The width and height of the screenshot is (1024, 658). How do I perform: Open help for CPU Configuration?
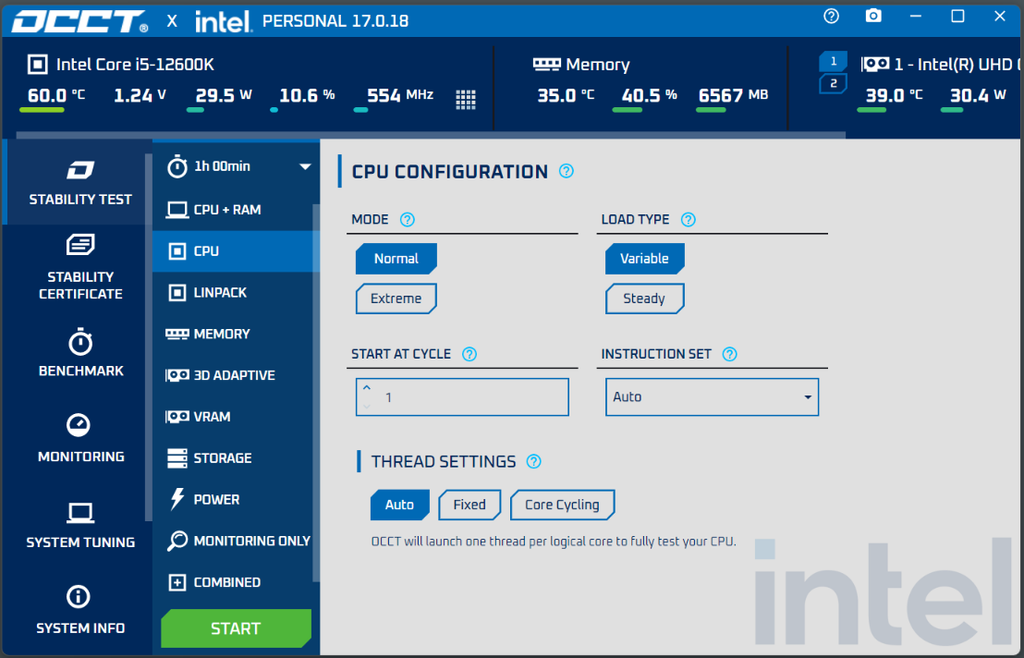click(566, 171)
